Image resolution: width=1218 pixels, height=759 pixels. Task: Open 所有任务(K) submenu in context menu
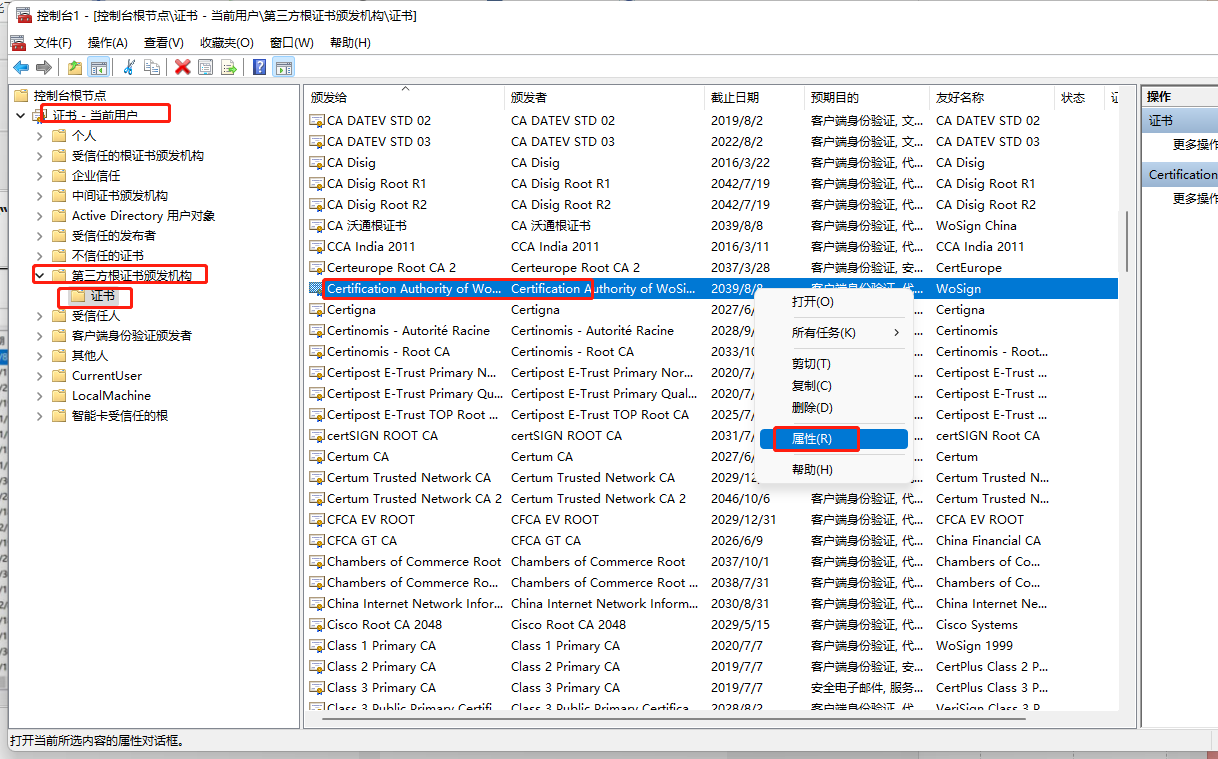[834, 332]
